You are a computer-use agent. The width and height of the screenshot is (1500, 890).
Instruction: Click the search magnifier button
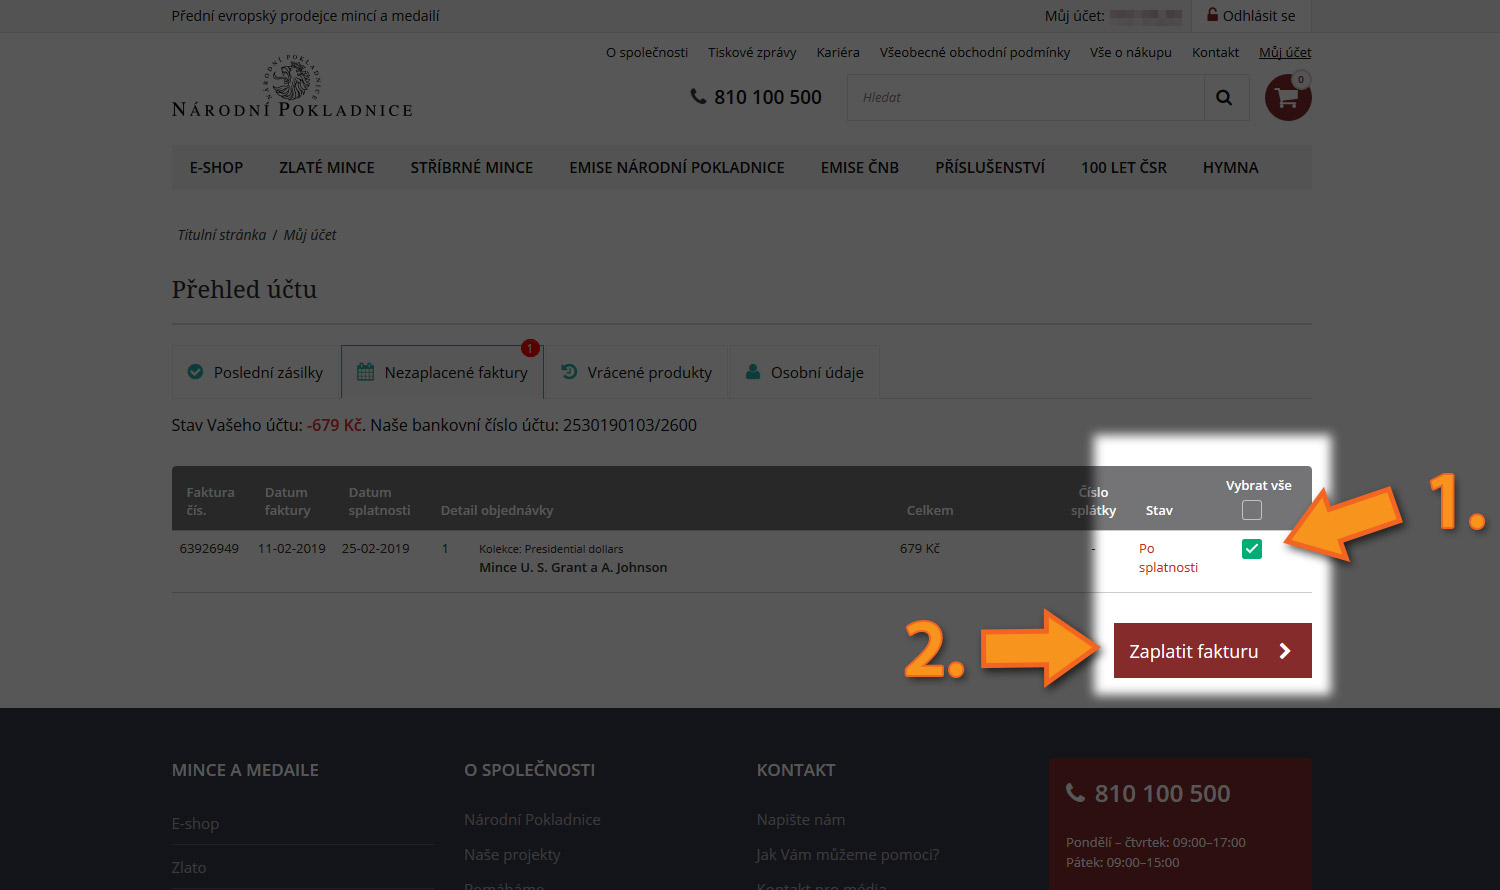1225,98
